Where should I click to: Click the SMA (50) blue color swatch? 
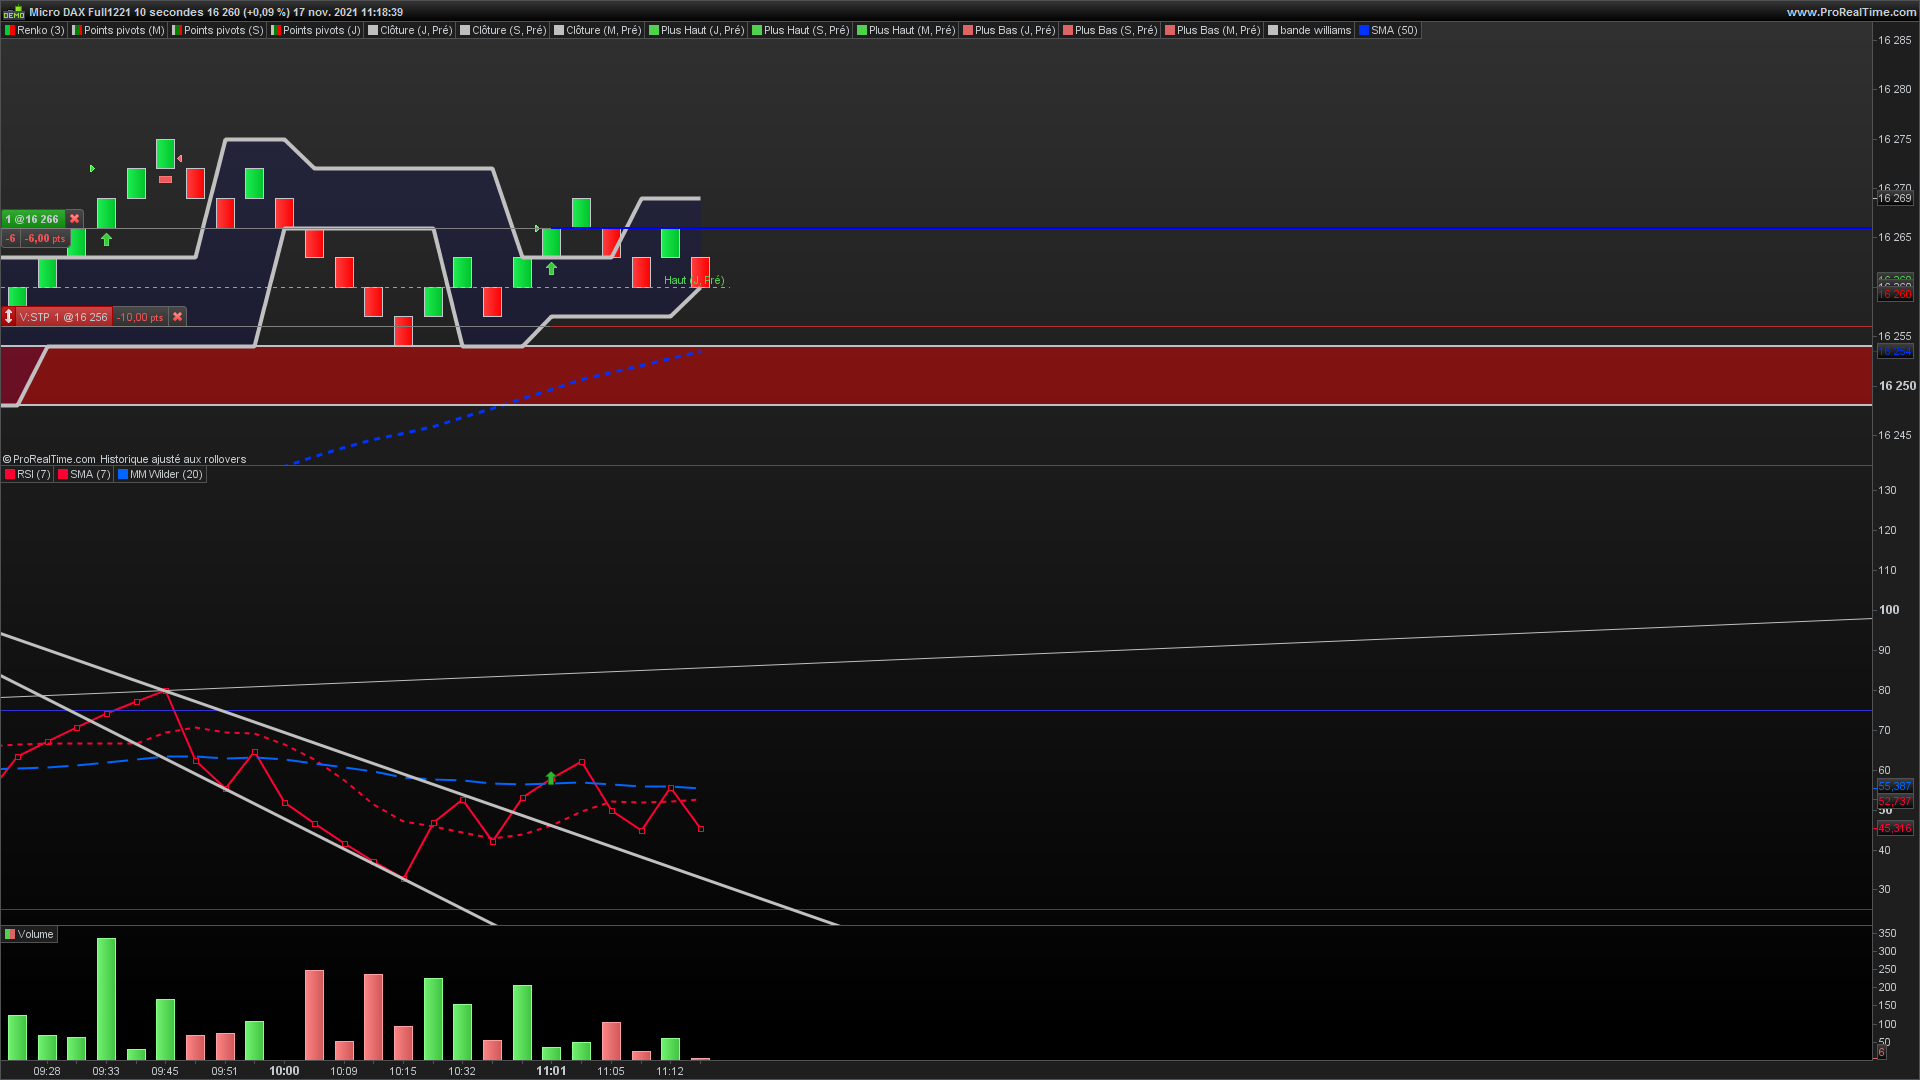tap(1364, 31)
